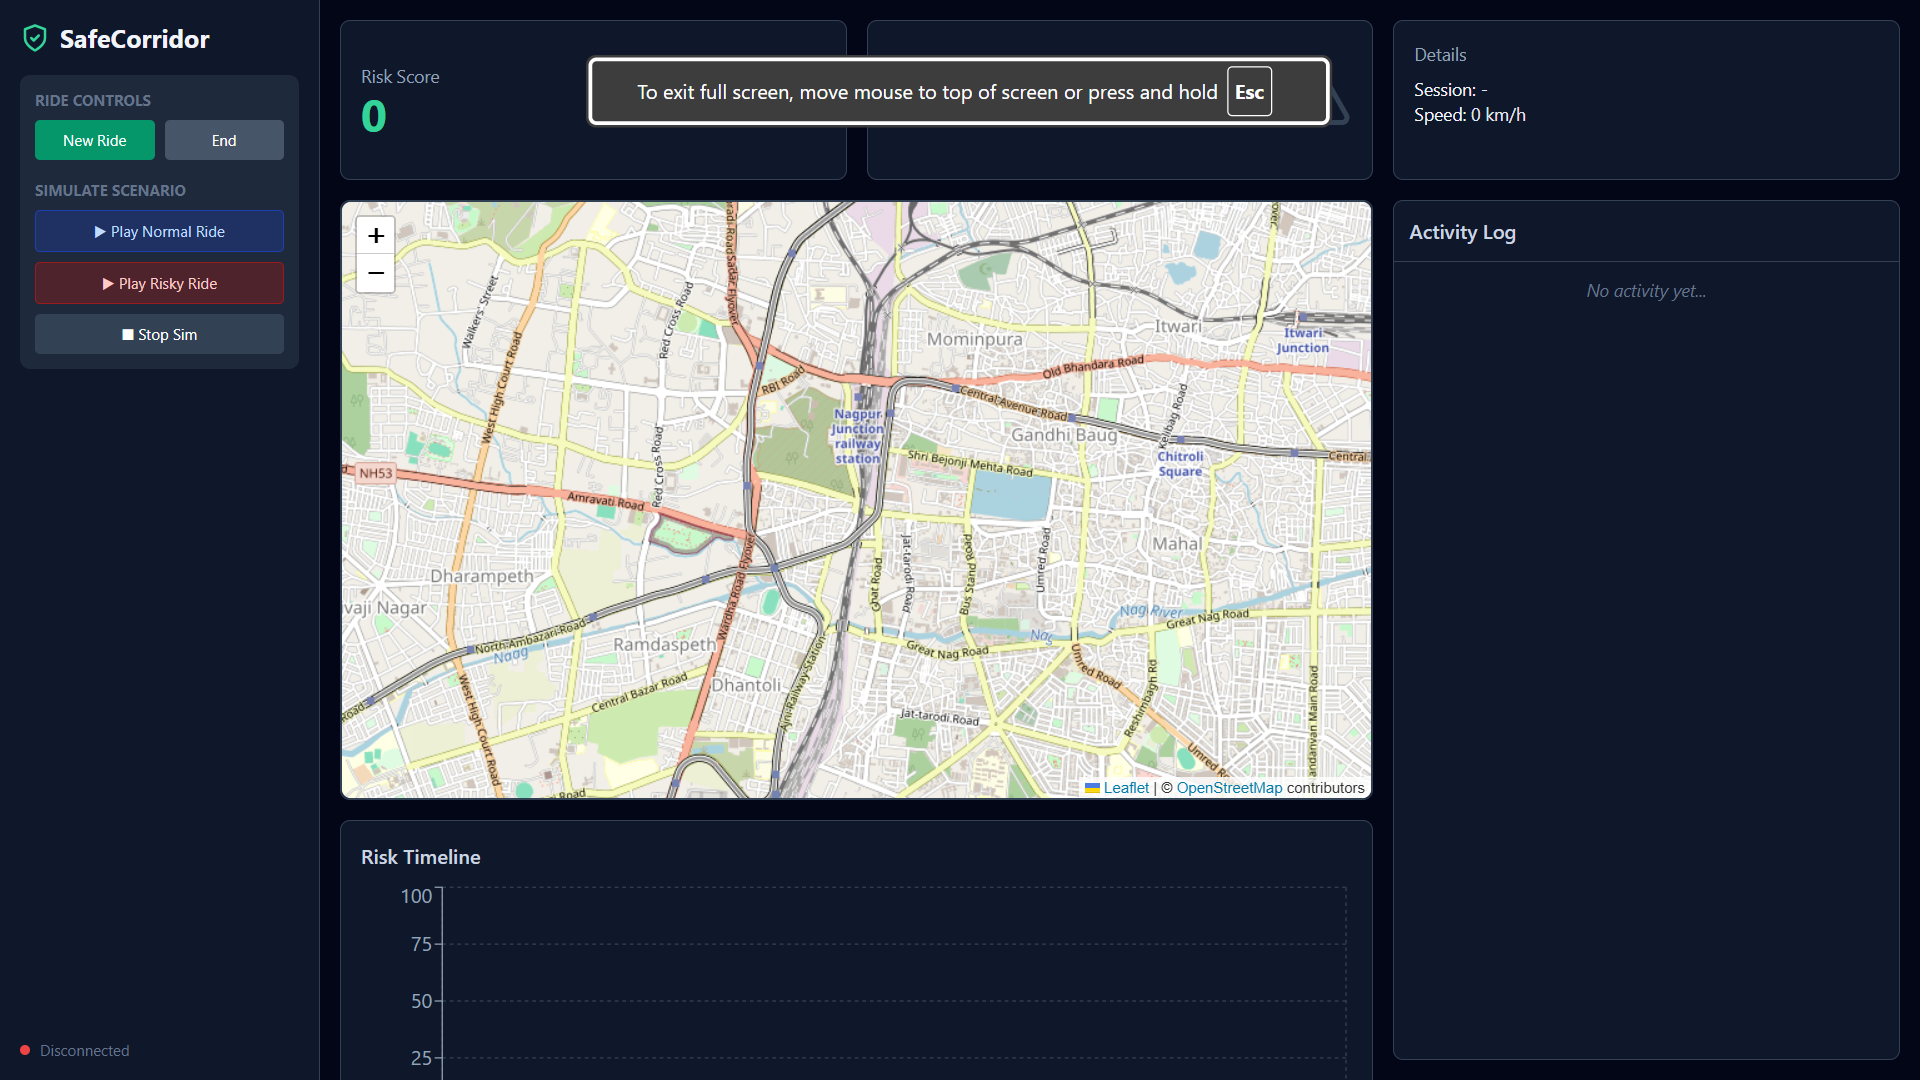This screenshot has width=1920, height=1080.
Task: Open the Leaflet attribution link
Action: (x=1126, y=788)
